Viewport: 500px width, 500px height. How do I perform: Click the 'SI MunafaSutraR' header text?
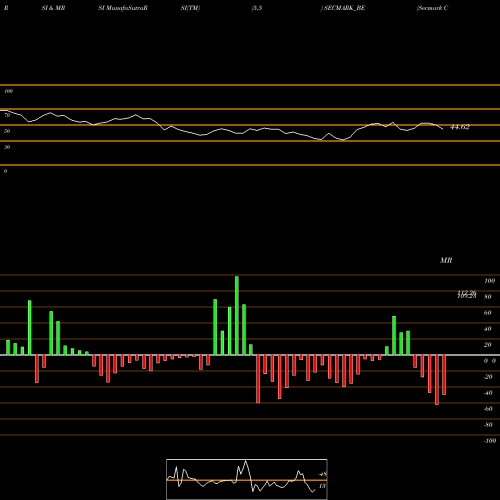pyautogui.click(x=123, y=8)
